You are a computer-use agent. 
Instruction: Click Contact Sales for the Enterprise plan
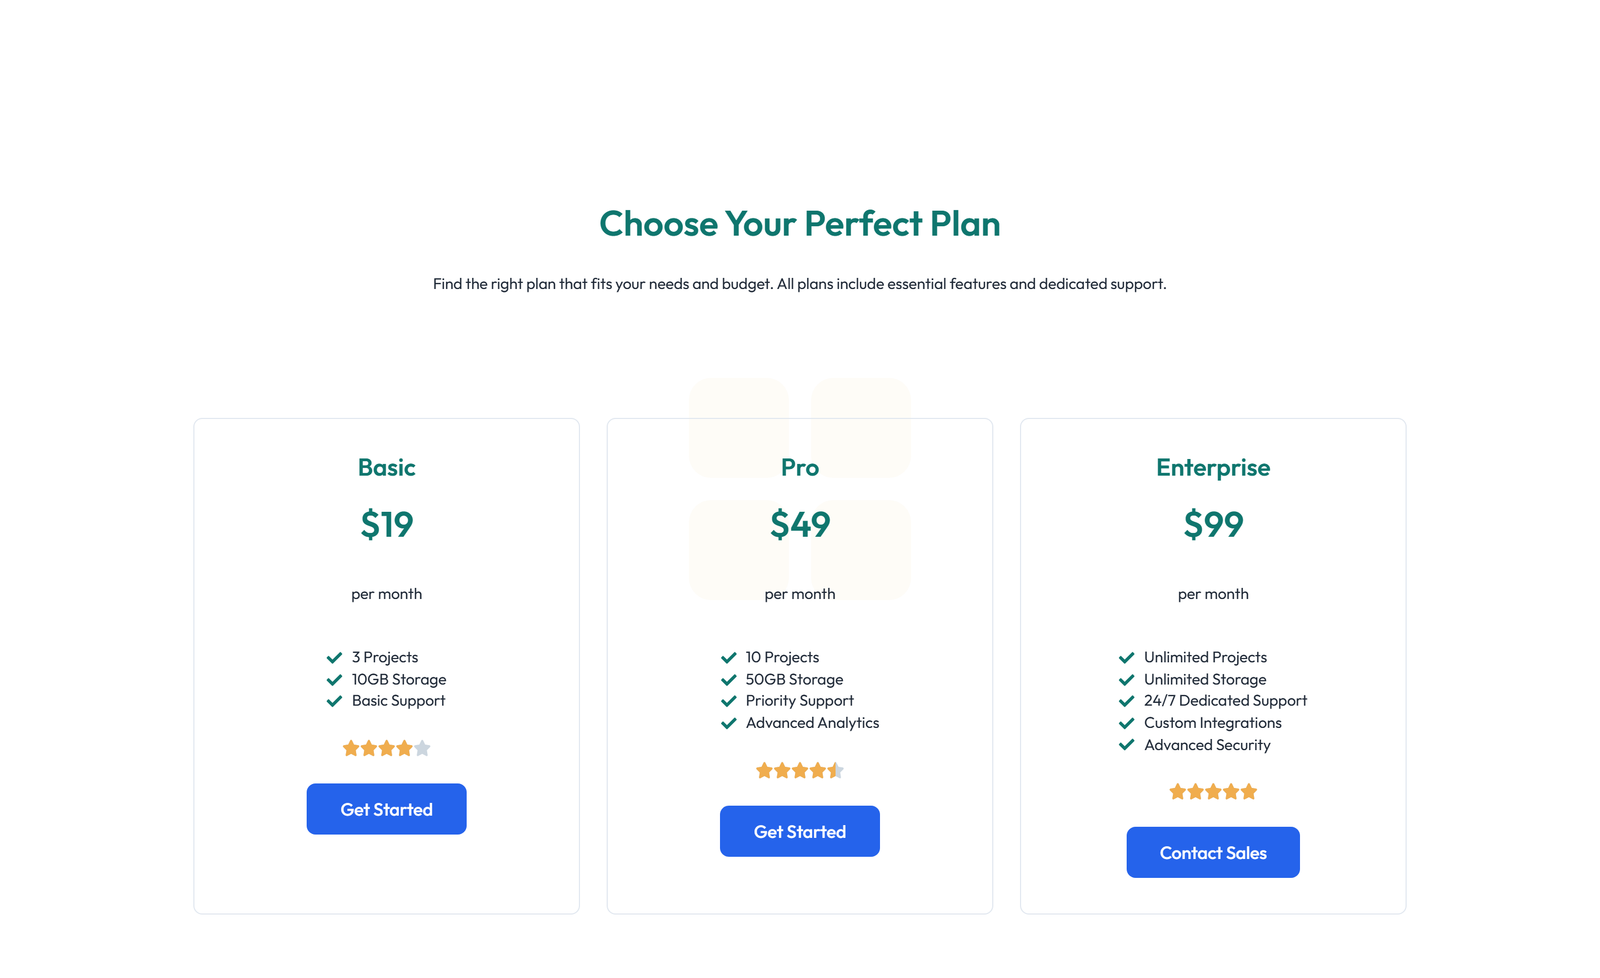point(1213,852)
